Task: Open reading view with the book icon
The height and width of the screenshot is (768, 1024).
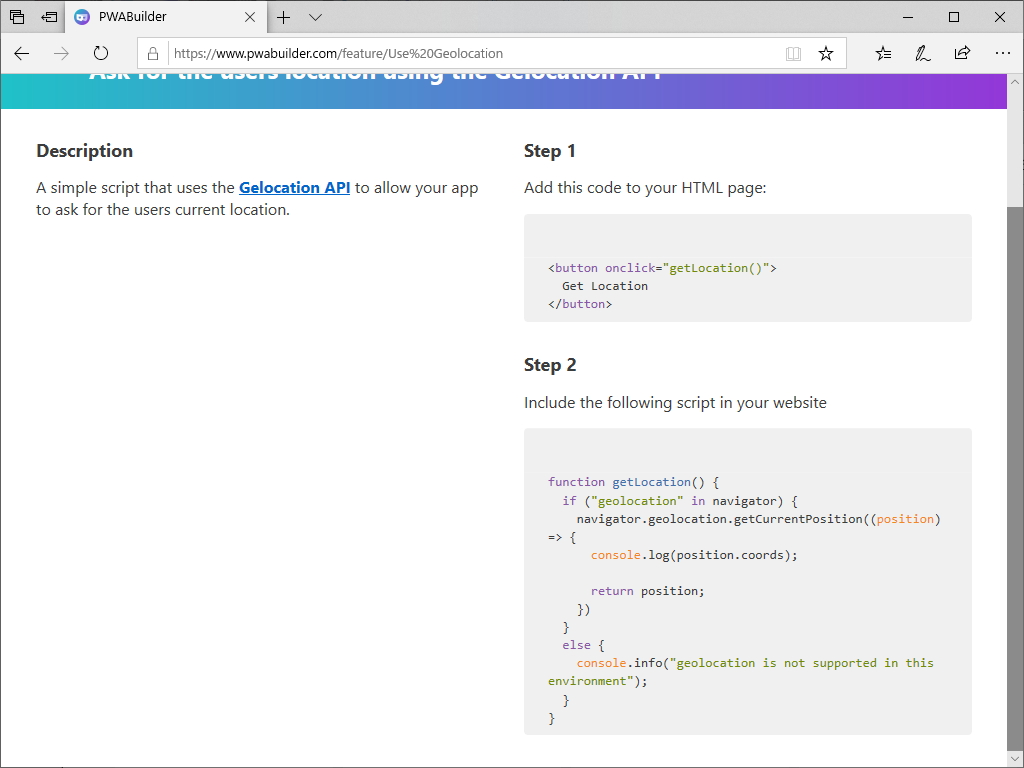Action: [793, 54]
